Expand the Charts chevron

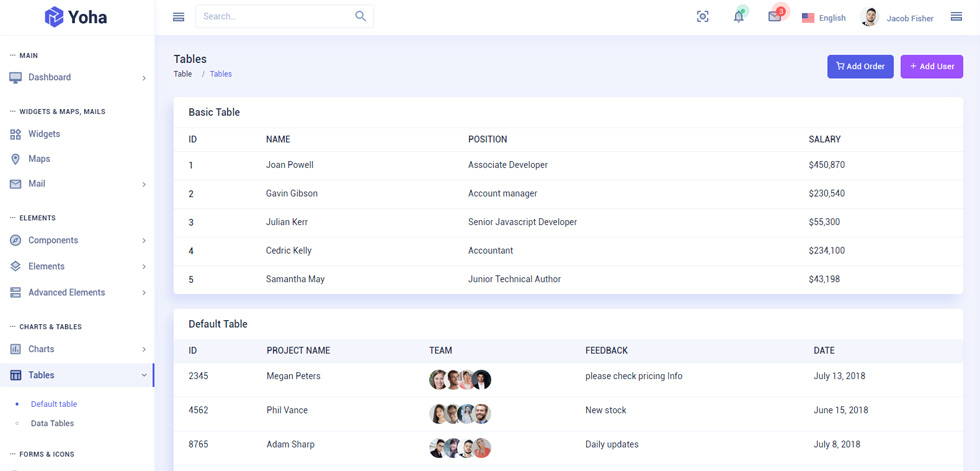144,349
